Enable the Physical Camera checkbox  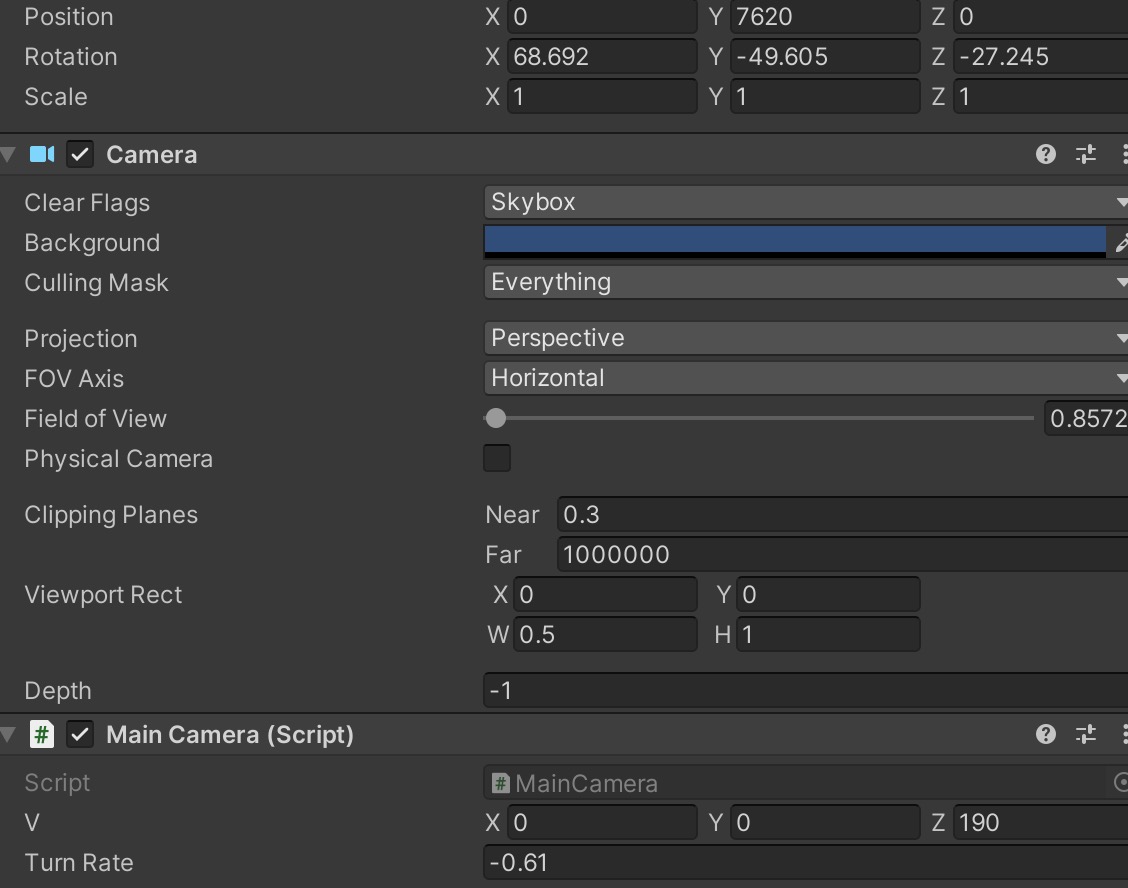tap(497, 459)
